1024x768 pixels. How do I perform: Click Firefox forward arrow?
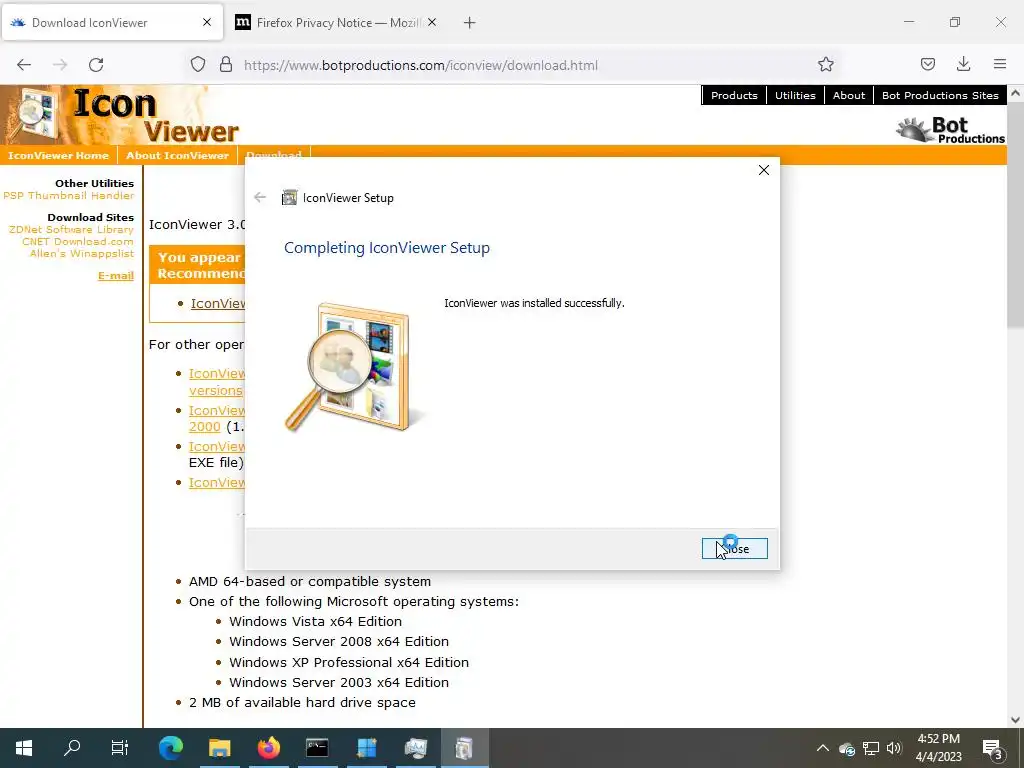[60, 65]
